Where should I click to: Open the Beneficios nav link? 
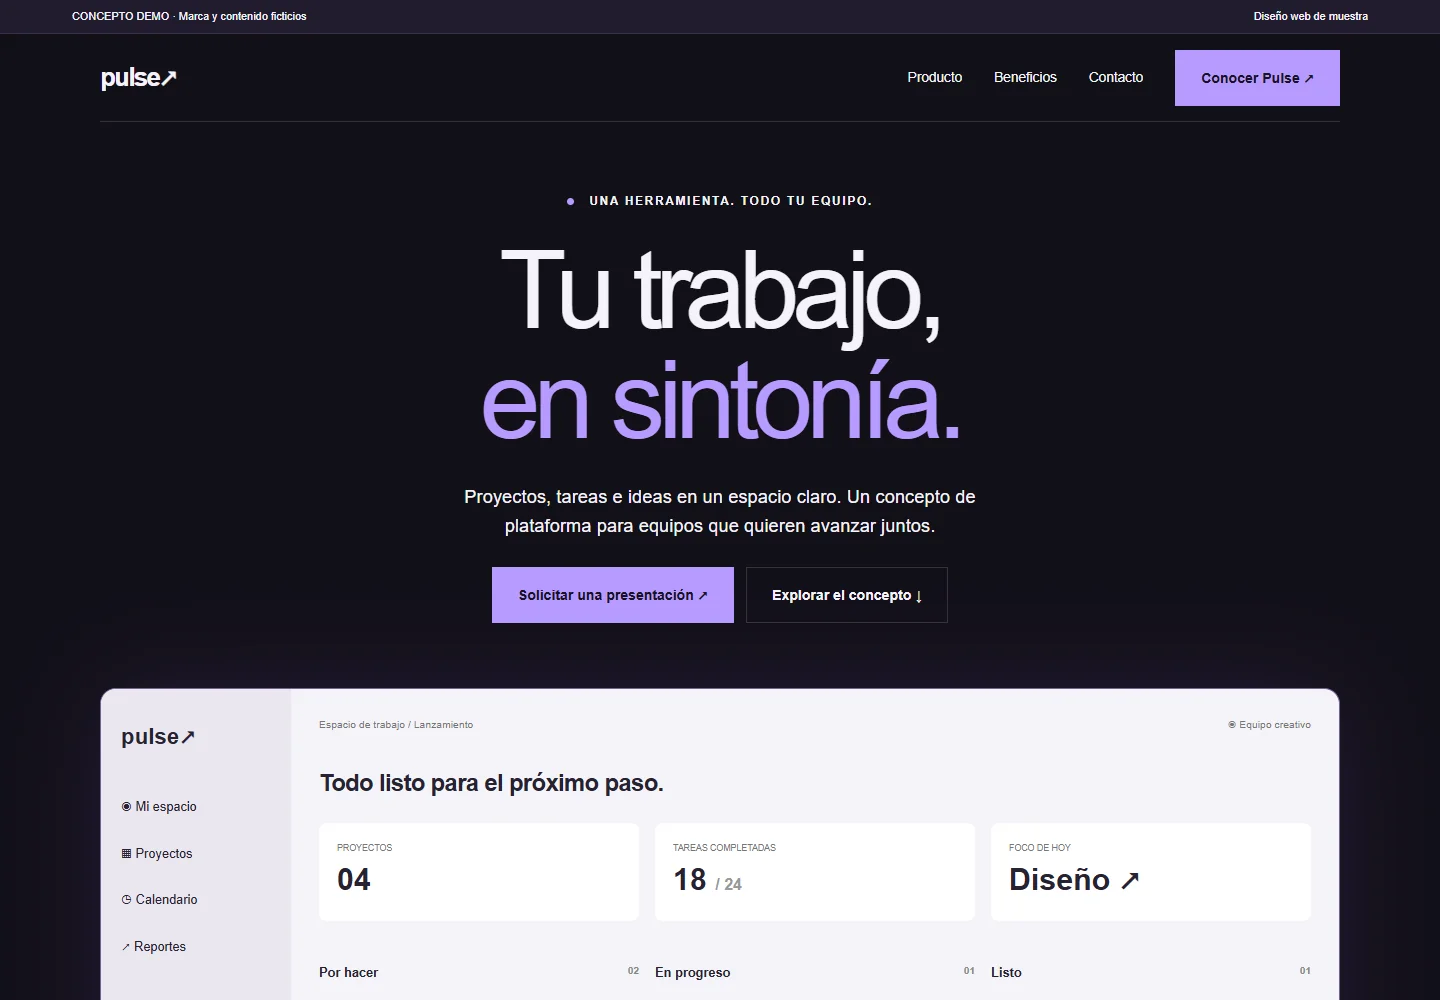[x=1025, y=77]
